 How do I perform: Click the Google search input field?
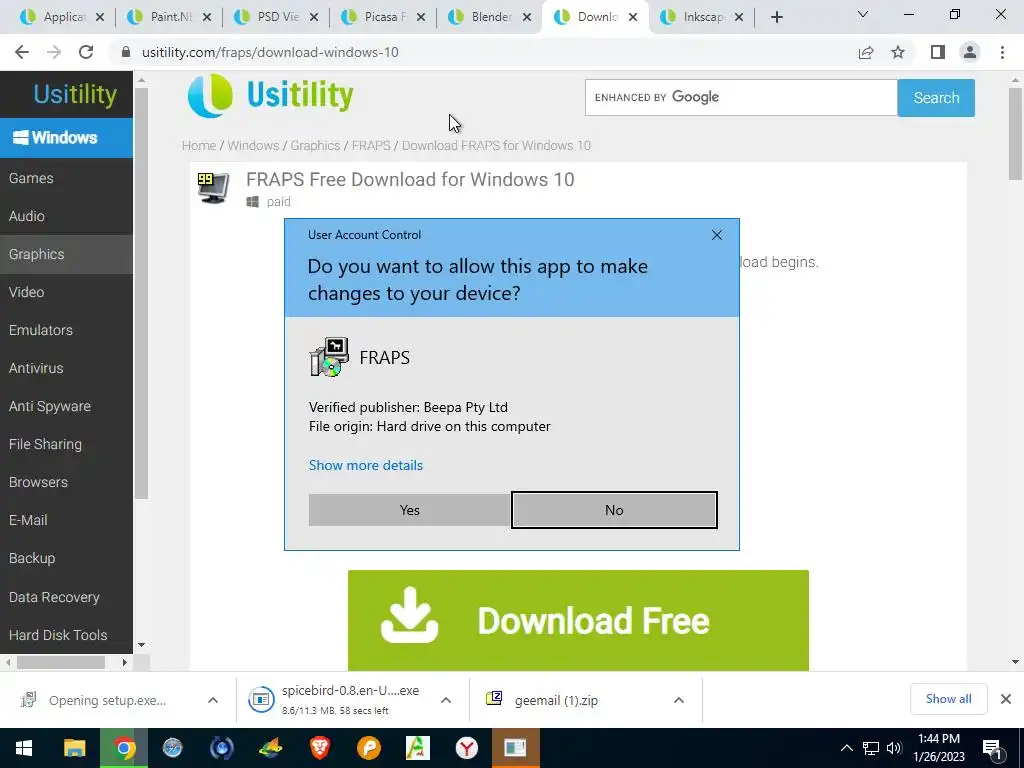pyautogui.click(x=741, y=97)
